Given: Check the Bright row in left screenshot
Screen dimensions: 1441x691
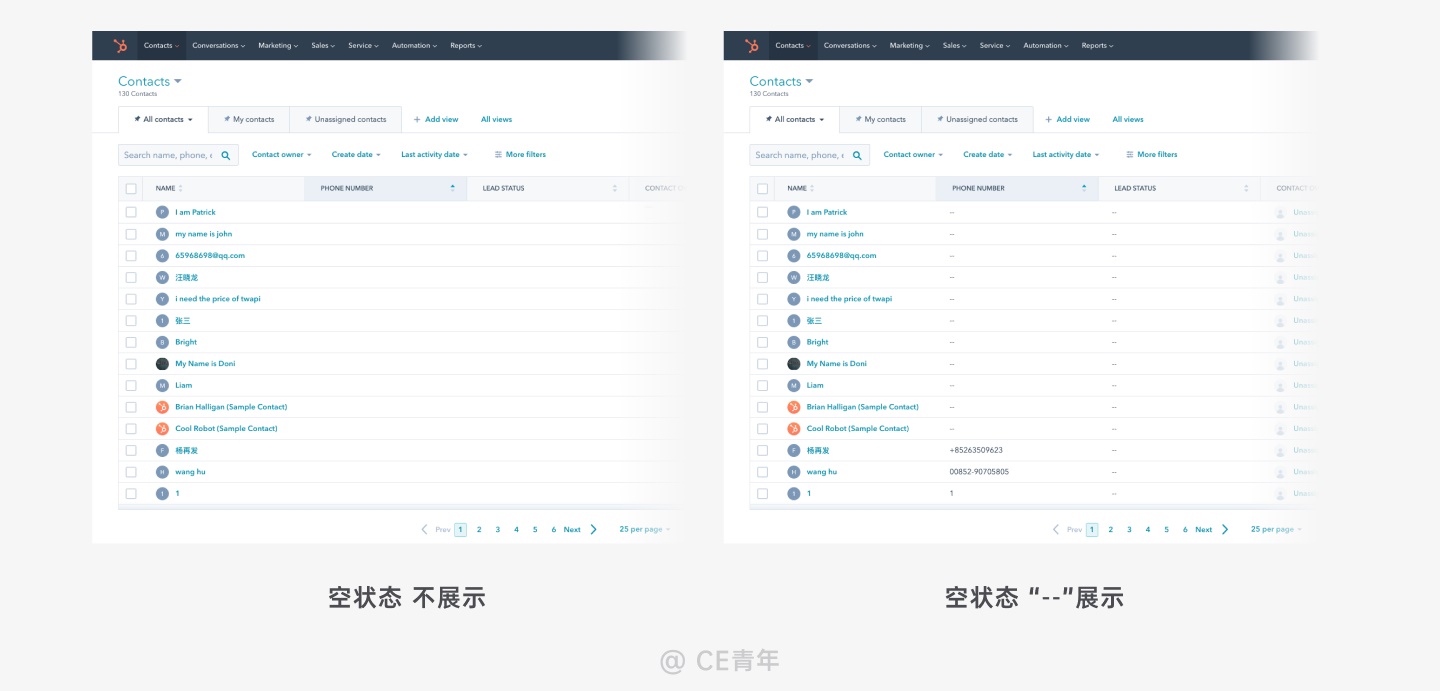Looking at the screenshot, I should [131, 342].
